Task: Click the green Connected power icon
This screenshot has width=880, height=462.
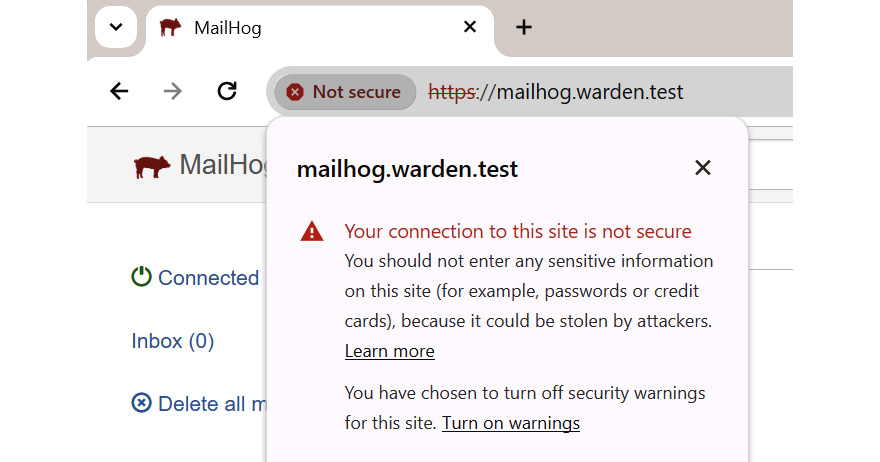Action: (141, 276)
